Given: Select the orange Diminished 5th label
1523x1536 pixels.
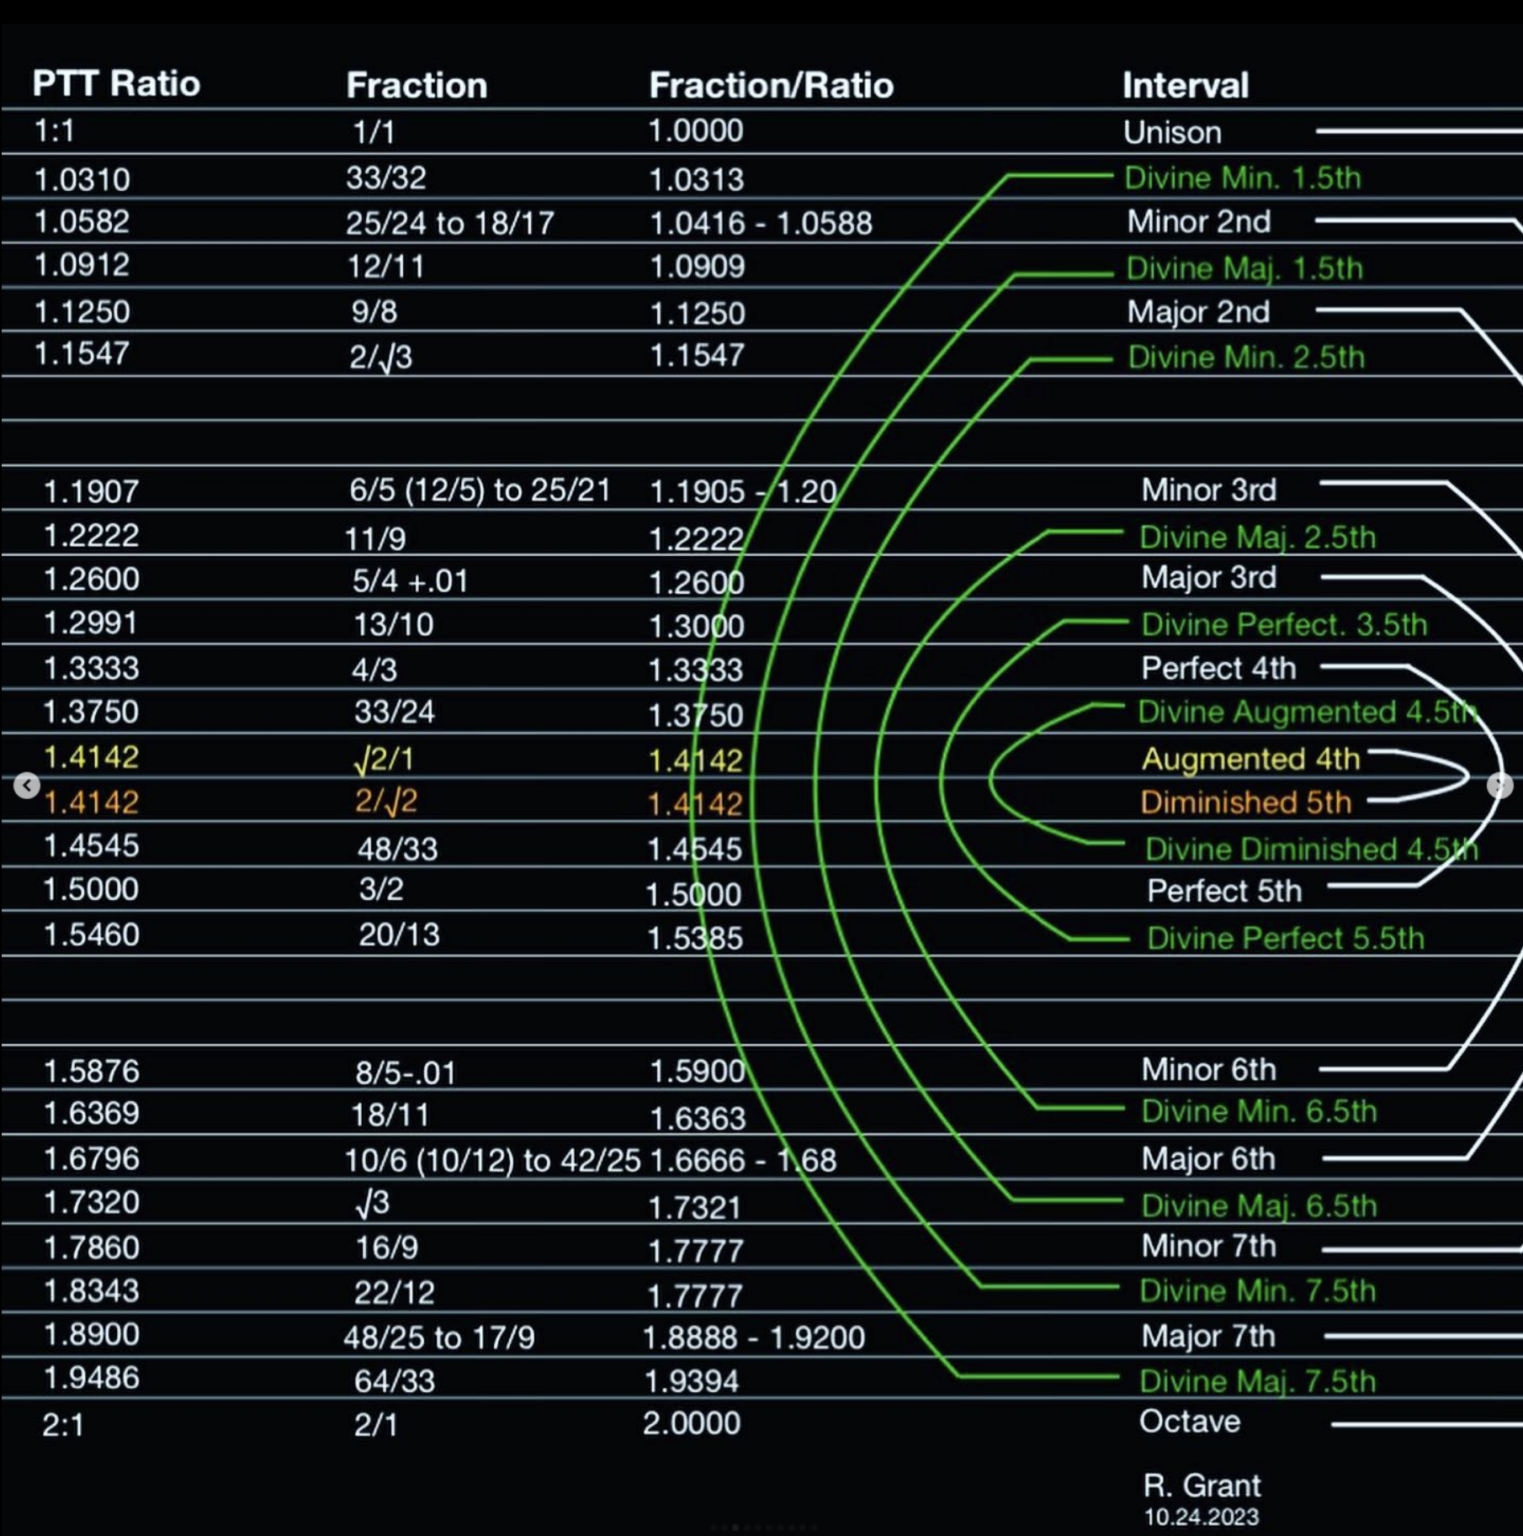Looking at the screenshot, I should (x=1245, y=803).
